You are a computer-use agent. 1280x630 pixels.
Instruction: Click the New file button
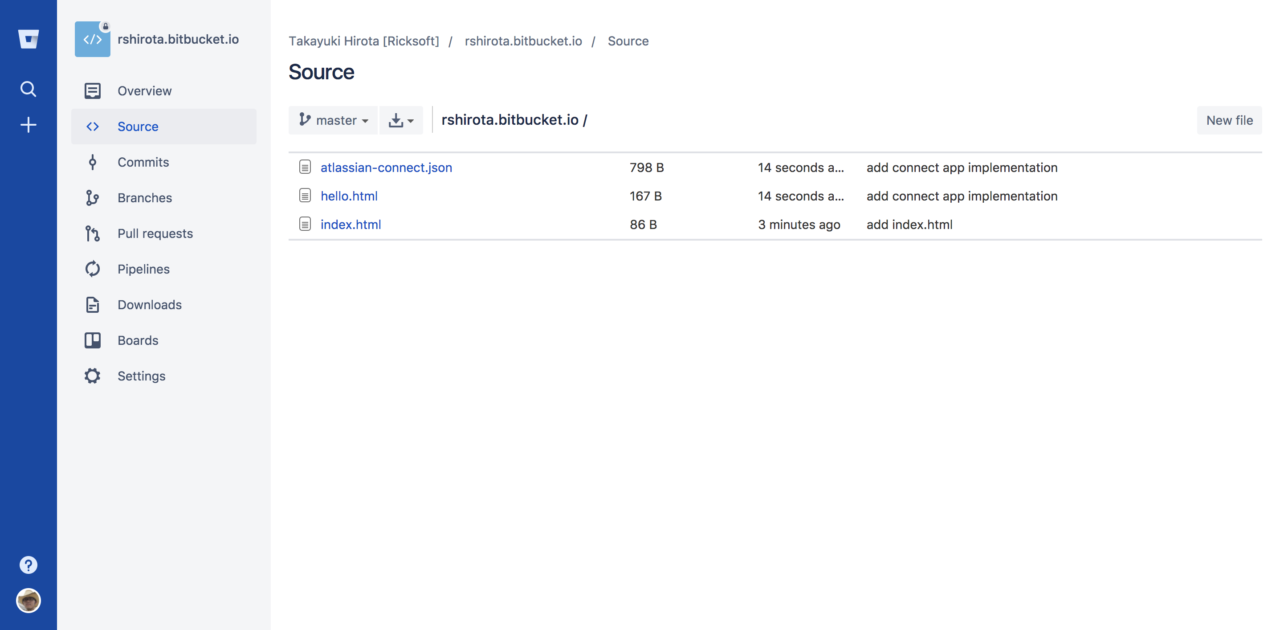point(1229,120)
